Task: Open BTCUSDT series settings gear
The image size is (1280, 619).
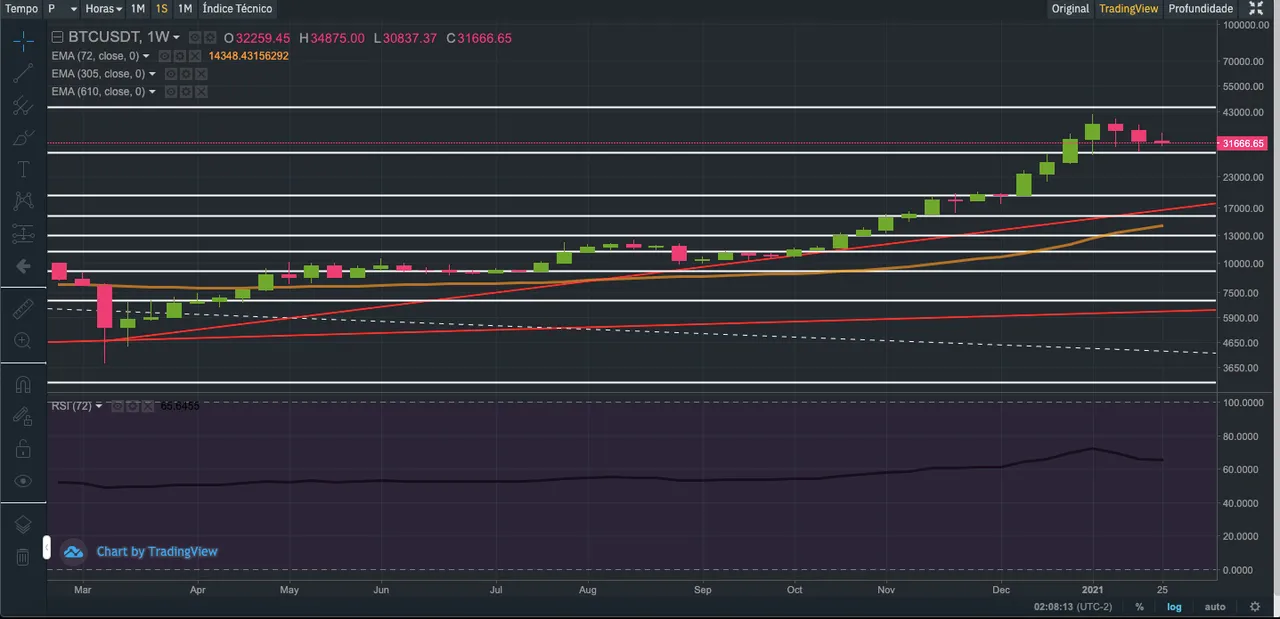Action: pos(210,38)
